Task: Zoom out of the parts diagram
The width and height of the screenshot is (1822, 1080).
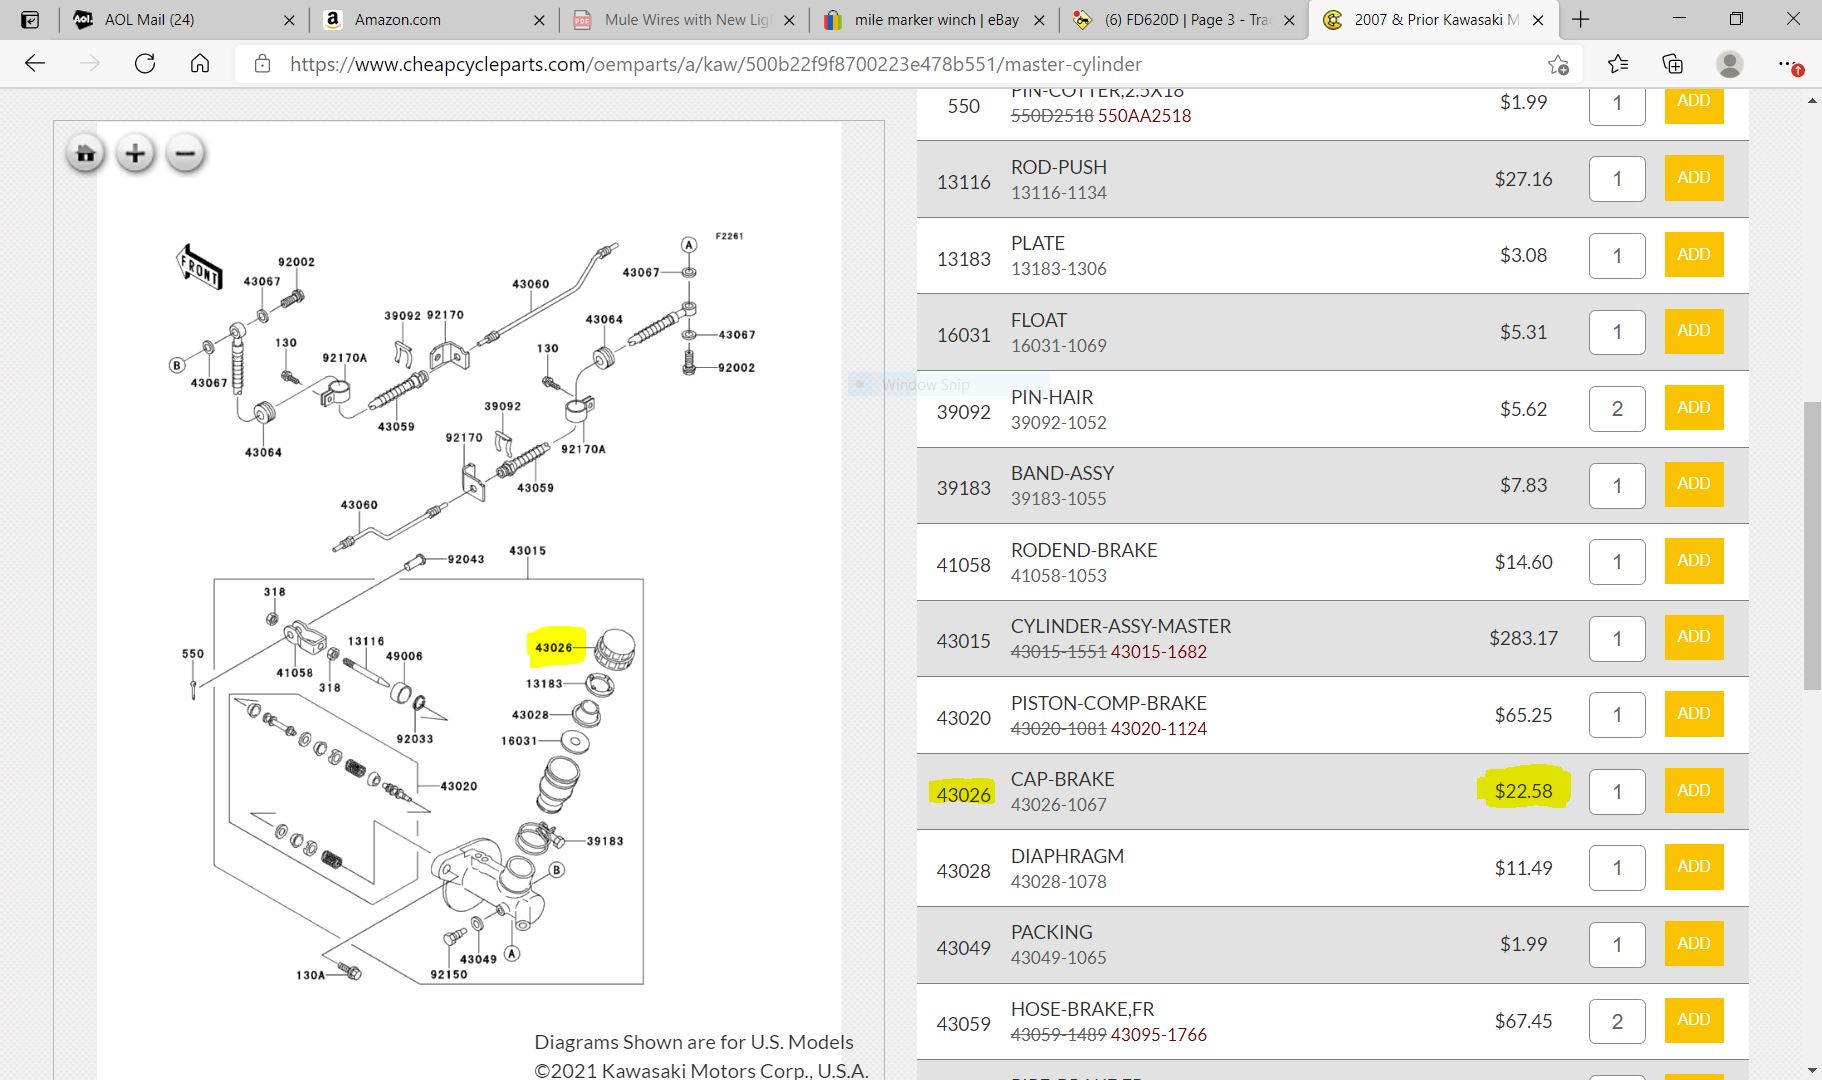Action: 185,154
